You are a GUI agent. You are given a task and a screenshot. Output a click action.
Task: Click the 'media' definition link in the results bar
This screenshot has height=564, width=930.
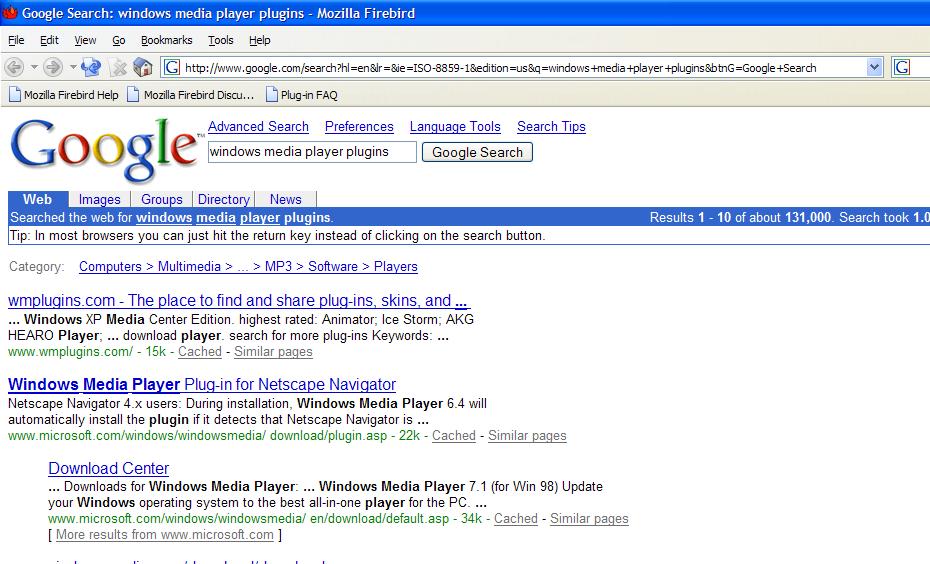pos(216,218)
